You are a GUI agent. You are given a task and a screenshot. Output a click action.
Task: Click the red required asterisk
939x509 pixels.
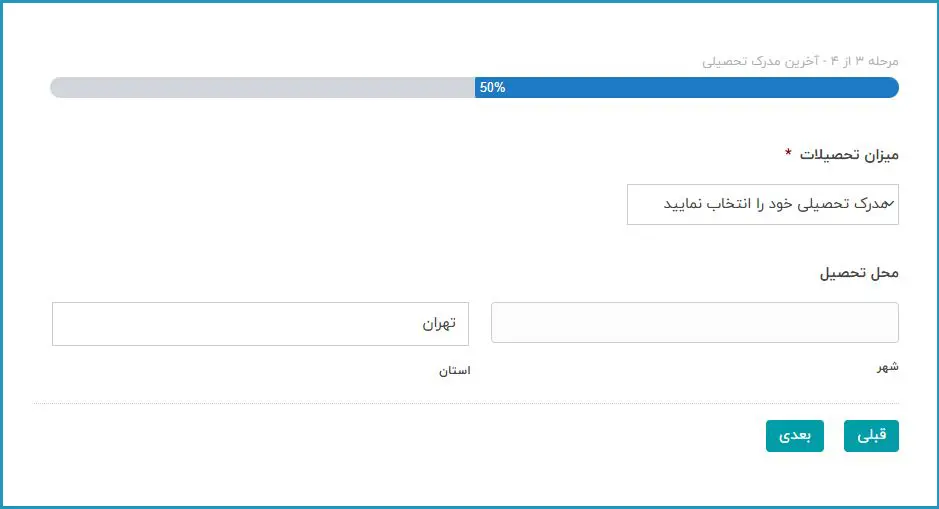[788, 153]
